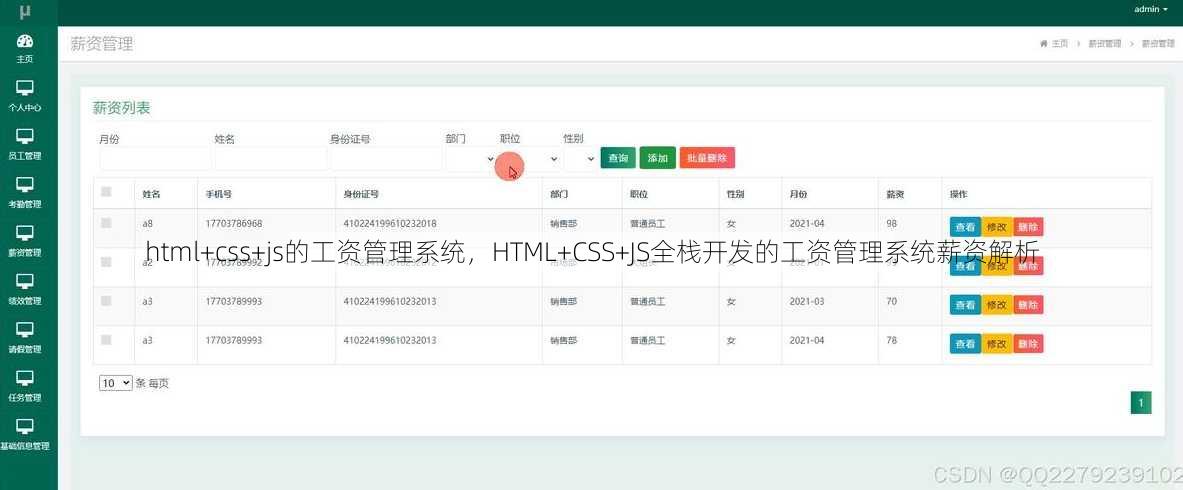
Task: Click the 操作 column header
Action: tap(958, 194)
